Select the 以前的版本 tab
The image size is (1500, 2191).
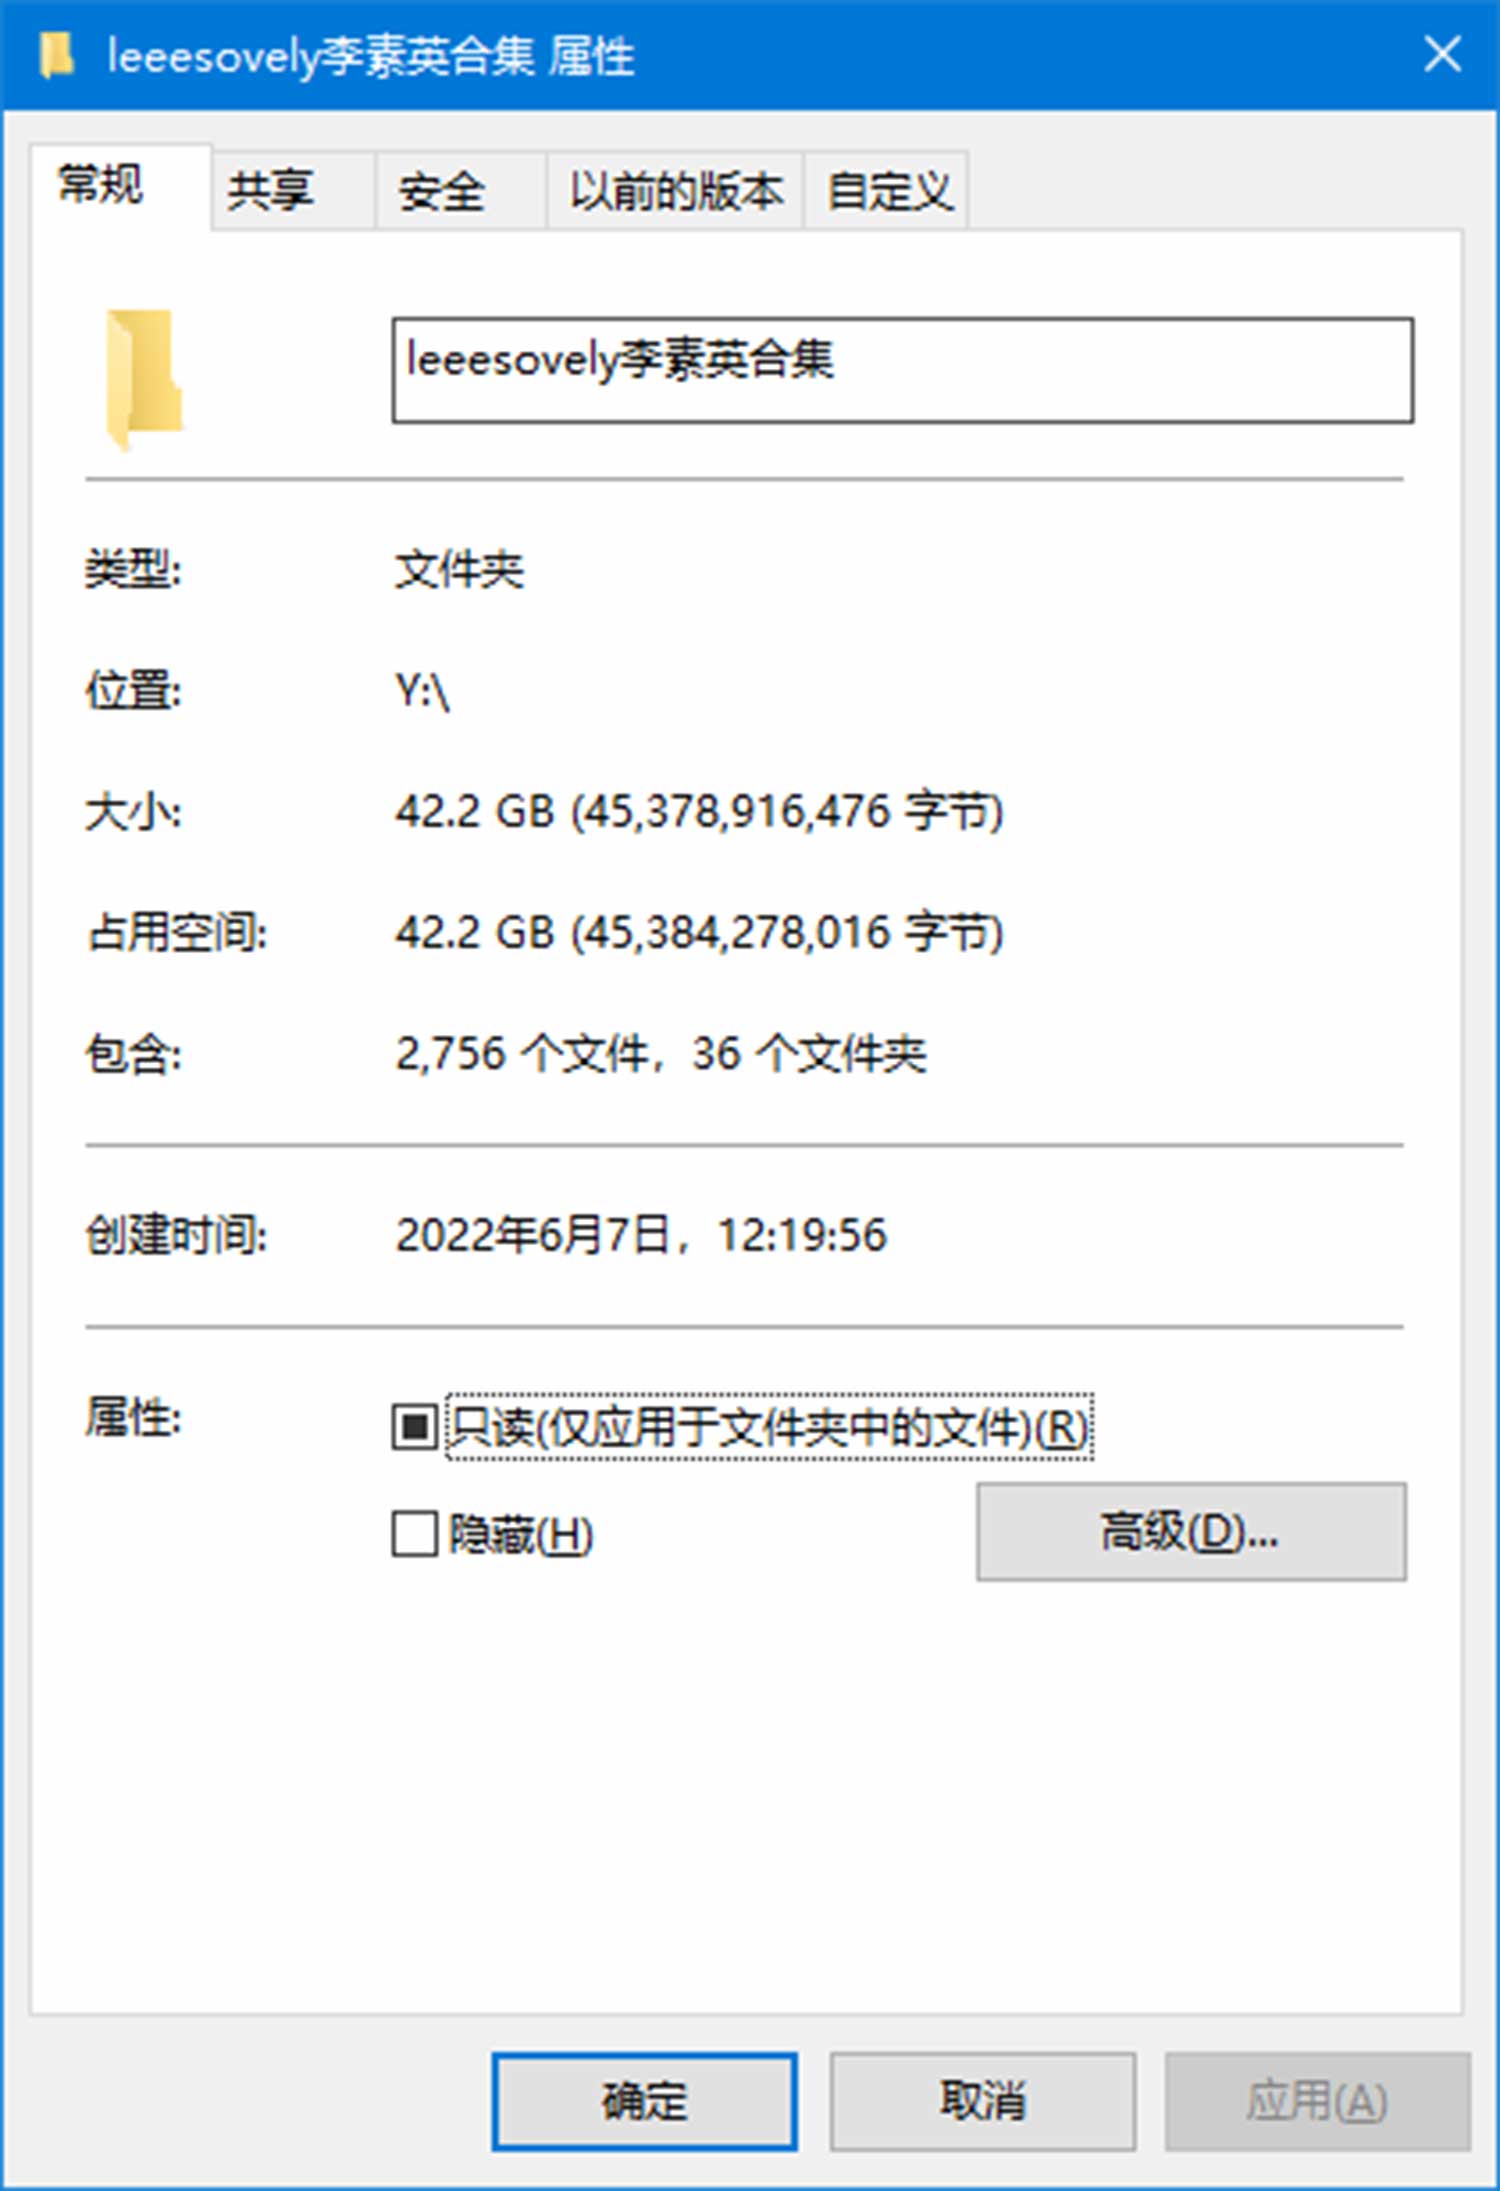click(675, 190)
